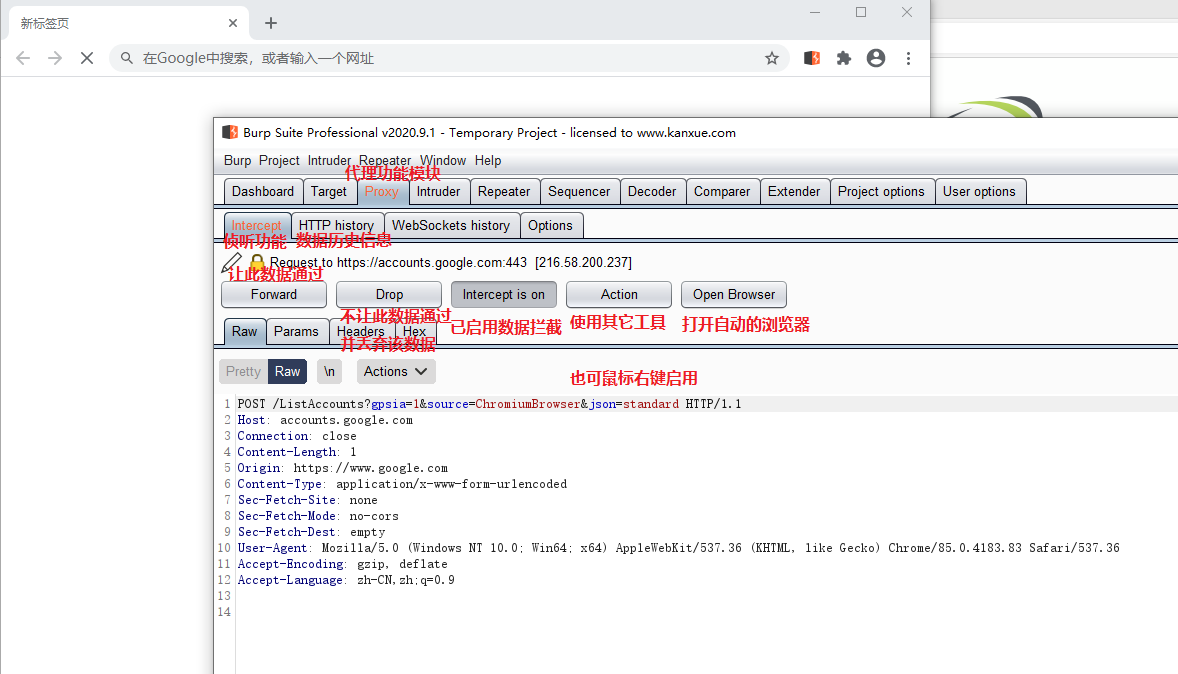Open the Window menu
Screen dimensions: 1178x674
pyautogui.click(x=443, y=160)
